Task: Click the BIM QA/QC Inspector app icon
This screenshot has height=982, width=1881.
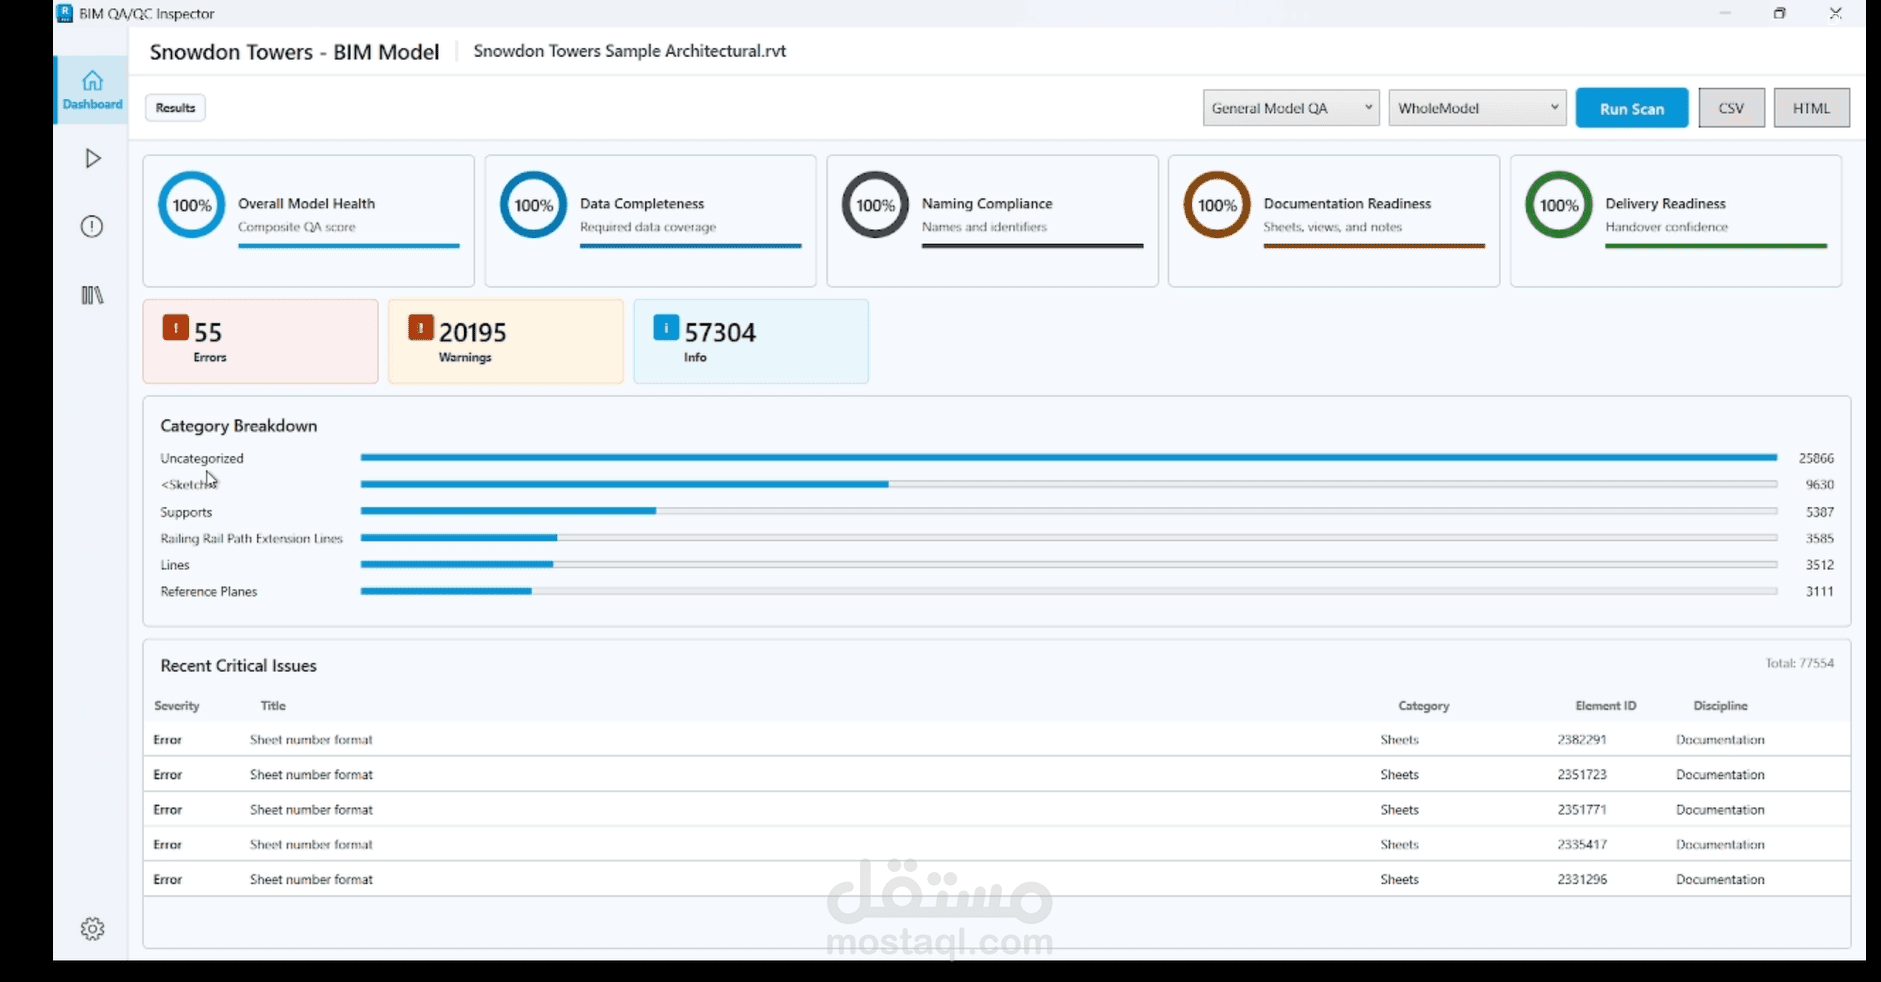Action: pyautogui.click(x=65, y=13)
